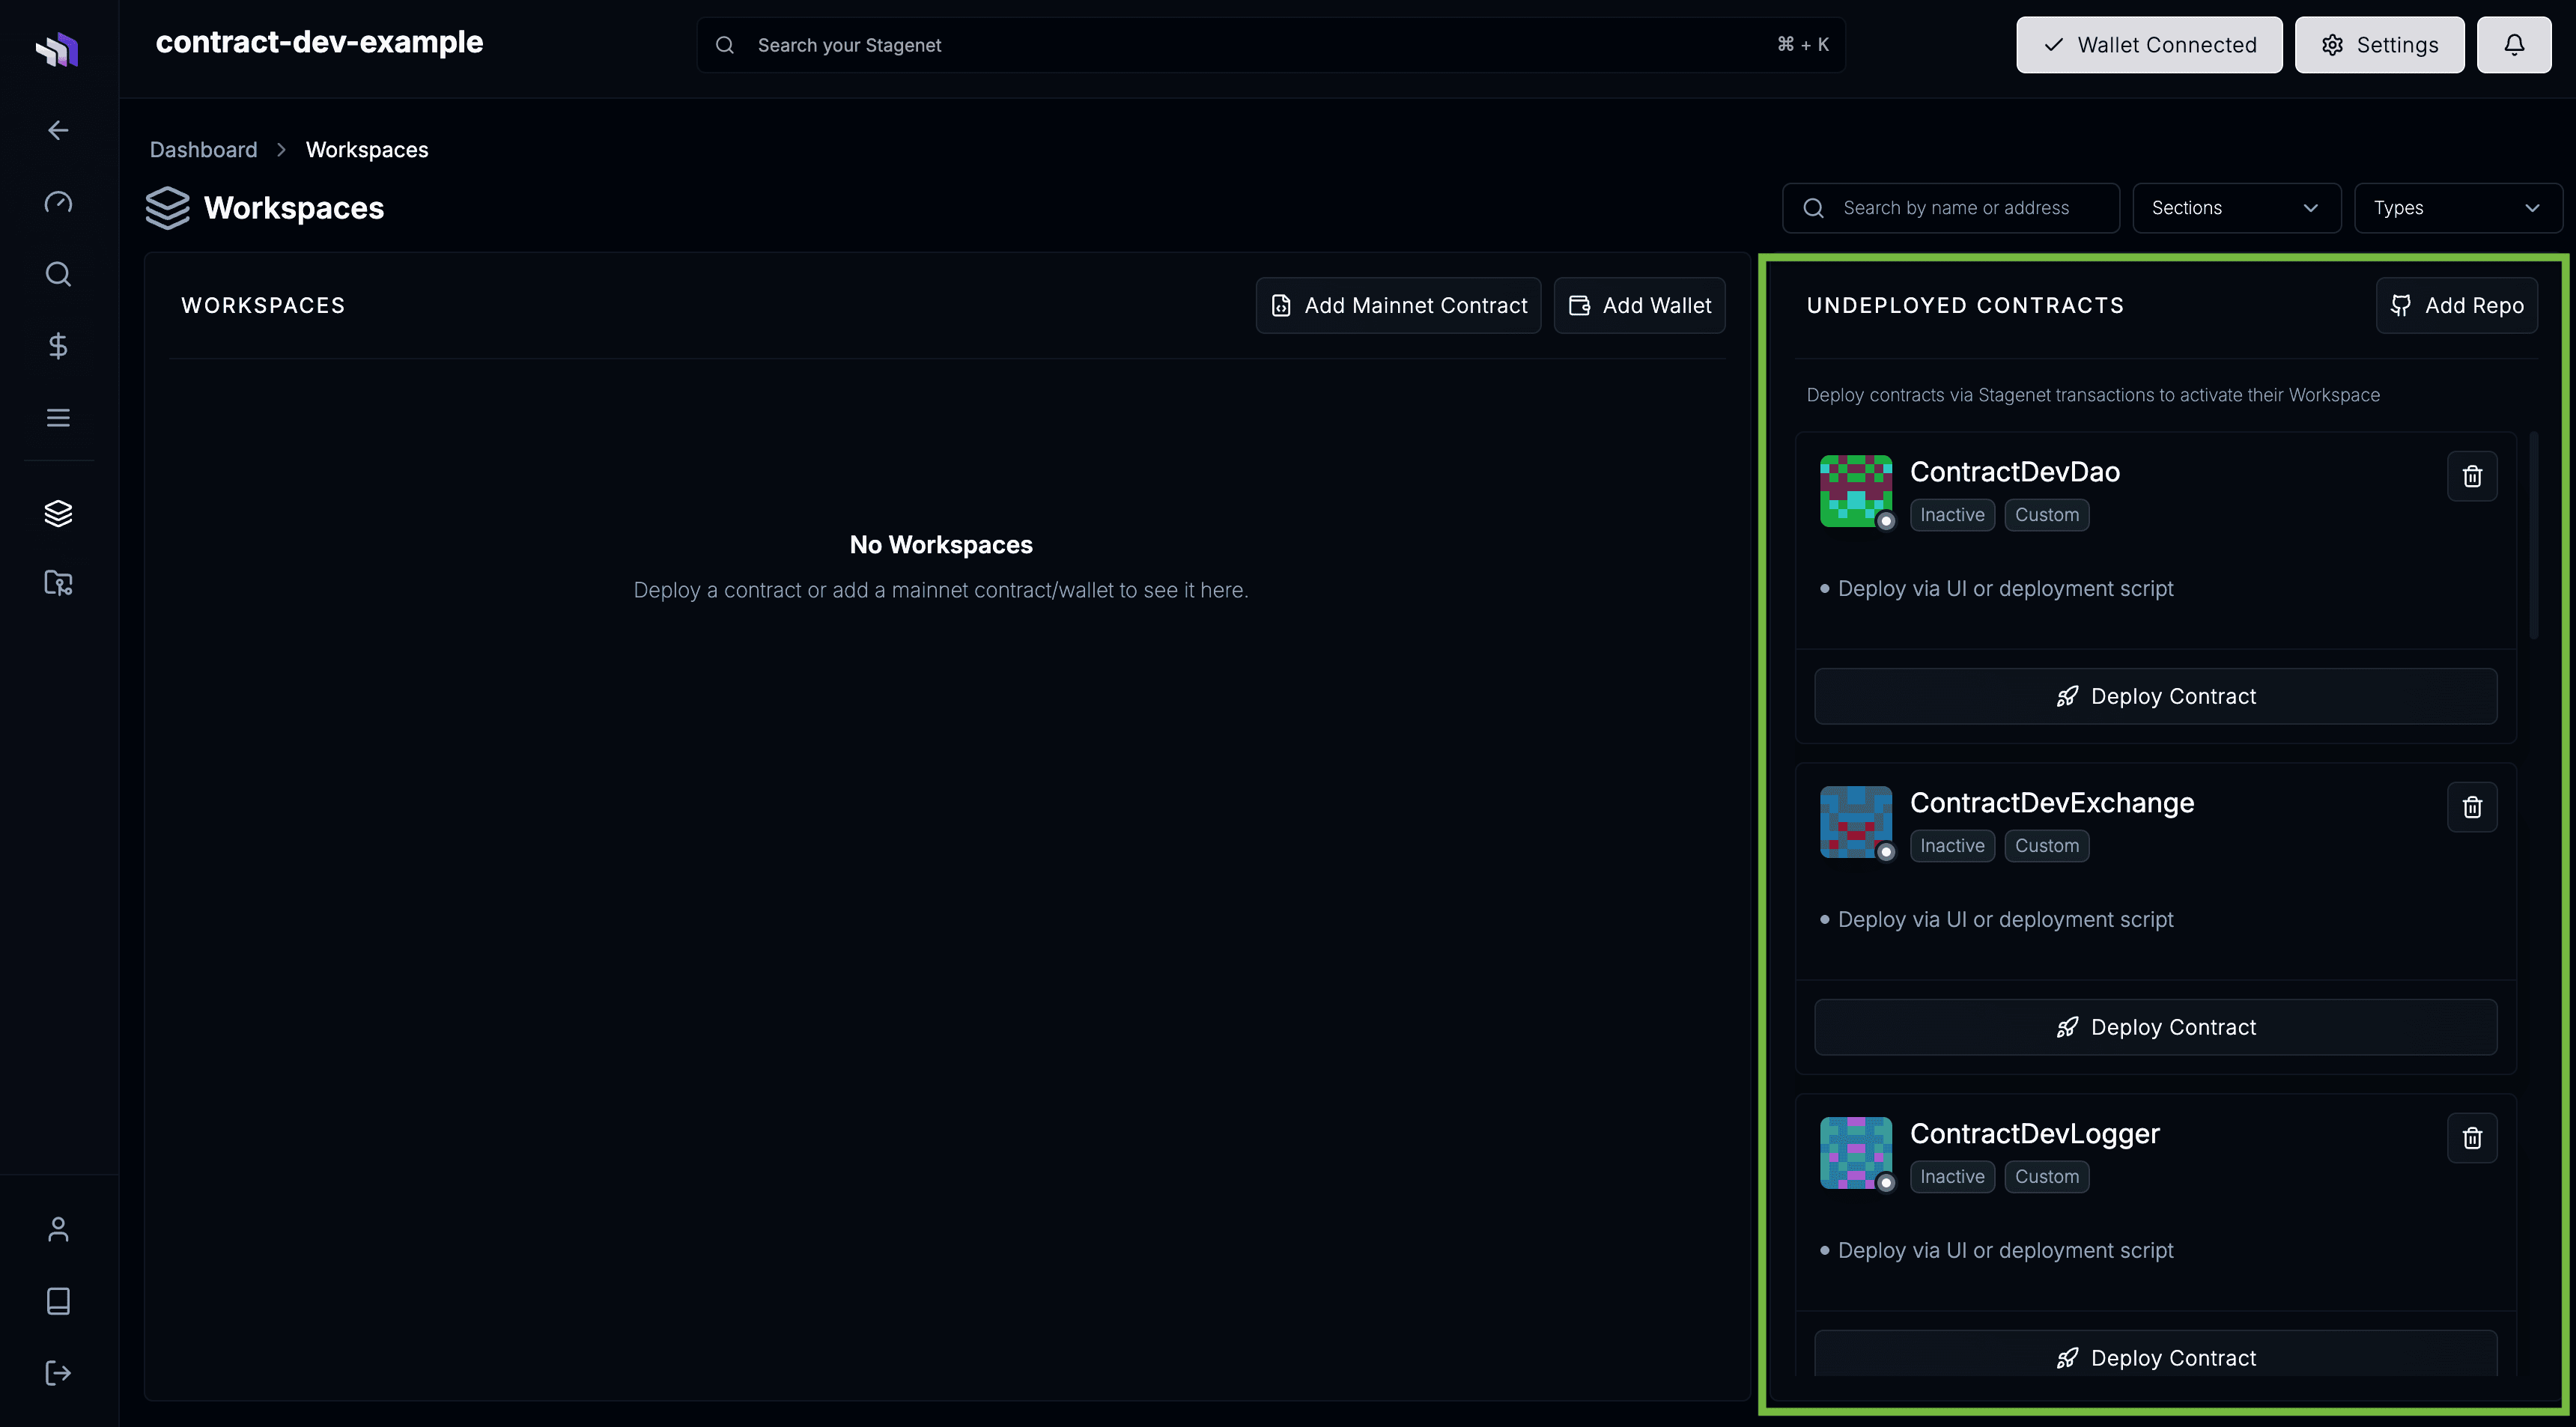Image resolution: width=2576 pixels, height=1427 pixels.
Task: Click Add Repo in Undeployed Contracts
Action: click(x=2456, y=306)
